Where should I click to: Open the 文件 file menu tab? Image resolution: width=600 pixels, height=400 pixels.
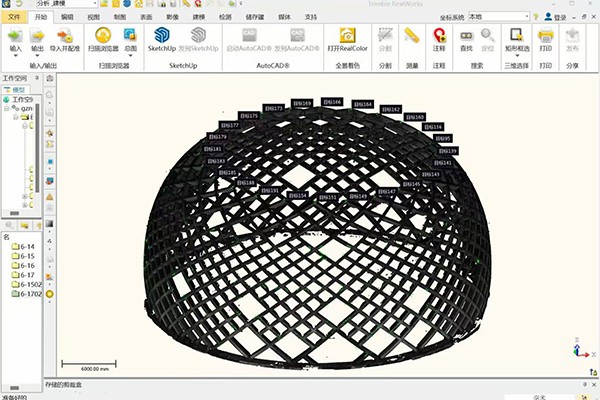coord(14,17)
